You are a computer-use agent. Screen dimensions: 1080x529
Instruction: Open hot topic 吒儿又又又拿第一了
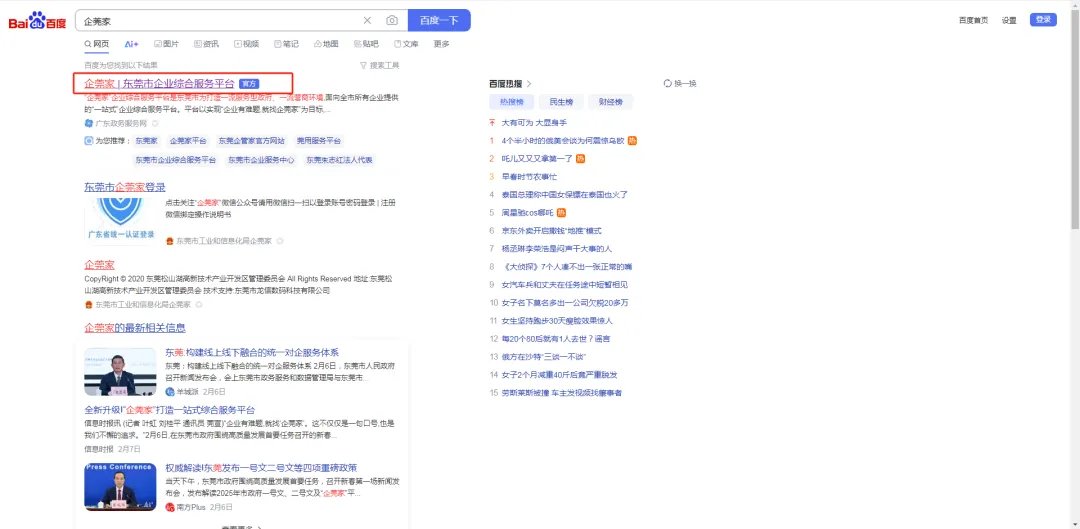[537, 158]
